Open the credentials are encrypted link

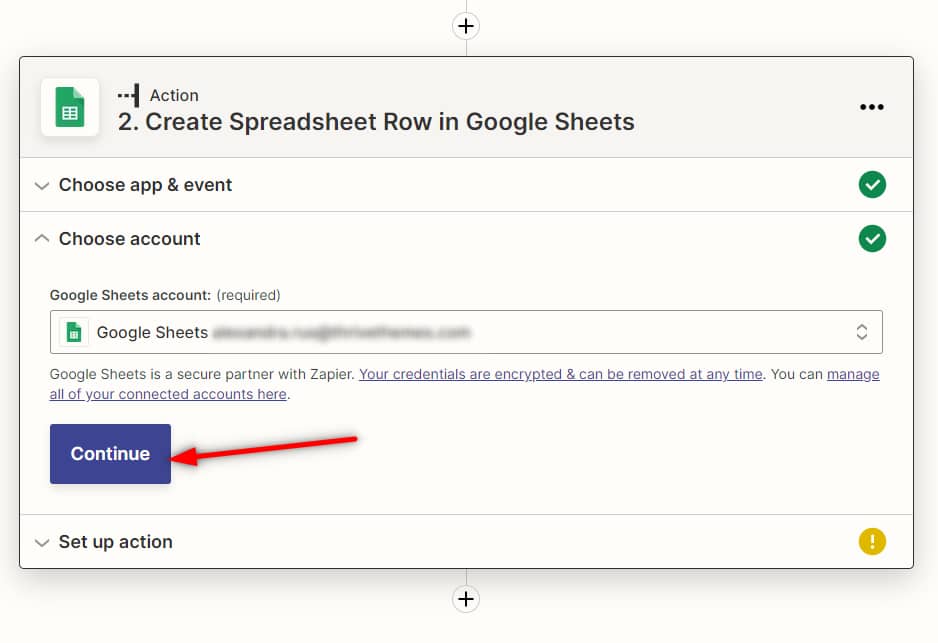pos(560,374)
